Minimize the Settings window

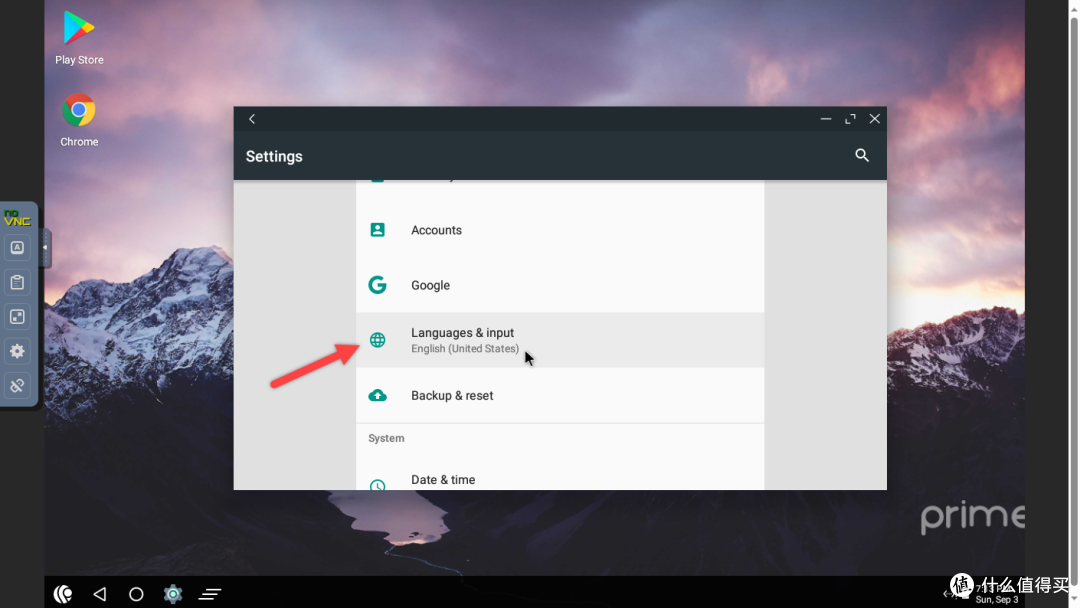tap(826, 119)
